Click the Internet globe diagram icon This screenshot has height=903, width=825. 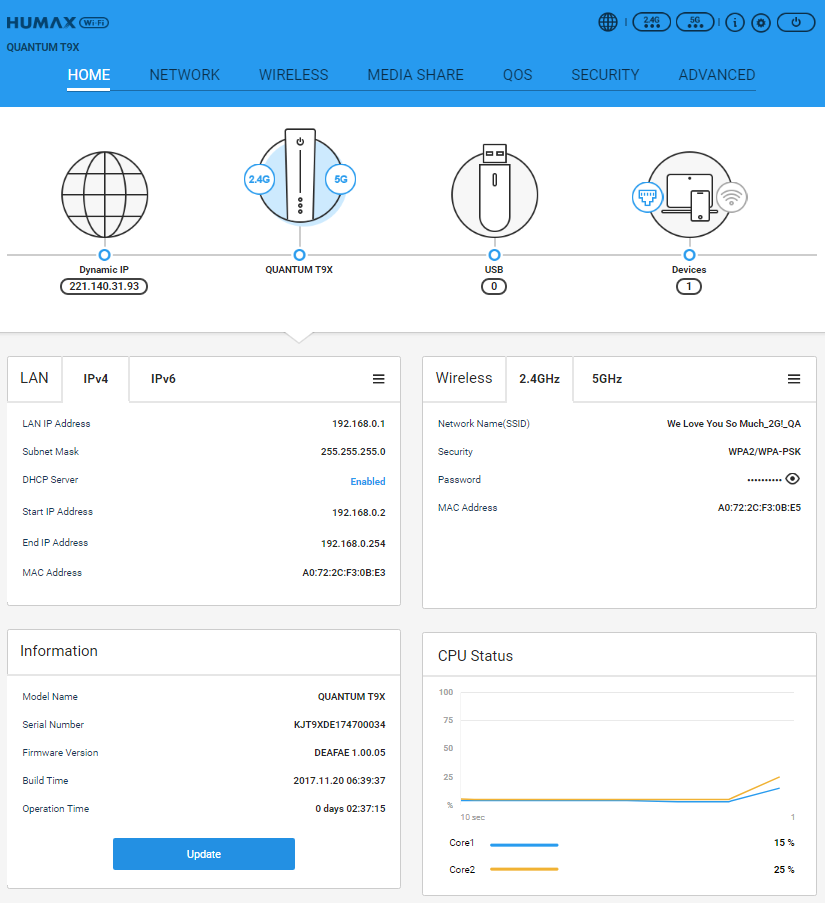105,195
